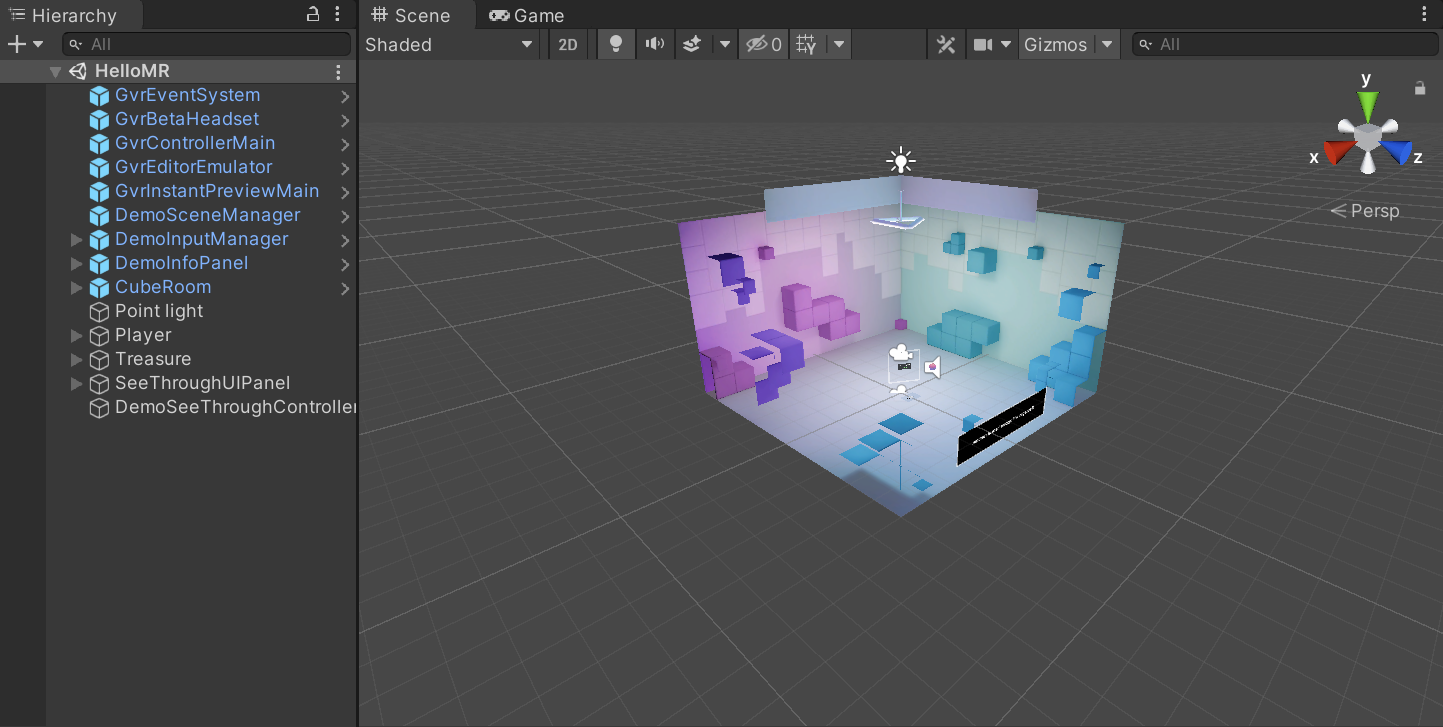This screenshot has width=1443, height=727.
Task: Click the DemoInputManager prefab cube icon
Action: 99,240
